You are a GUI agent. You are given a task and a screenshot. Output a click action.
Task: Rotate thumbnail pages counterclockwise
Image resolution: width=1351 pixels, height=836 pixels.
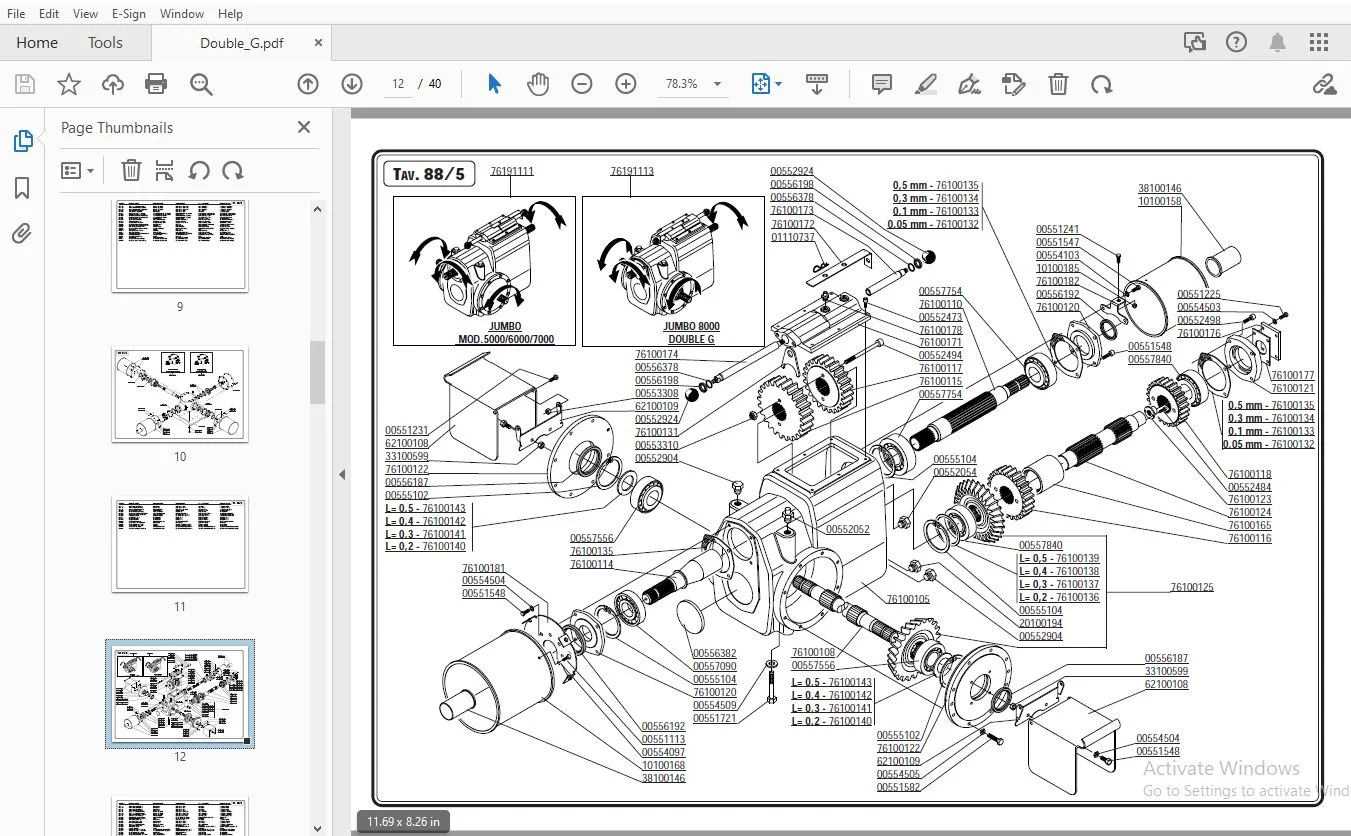click(199, 170)
